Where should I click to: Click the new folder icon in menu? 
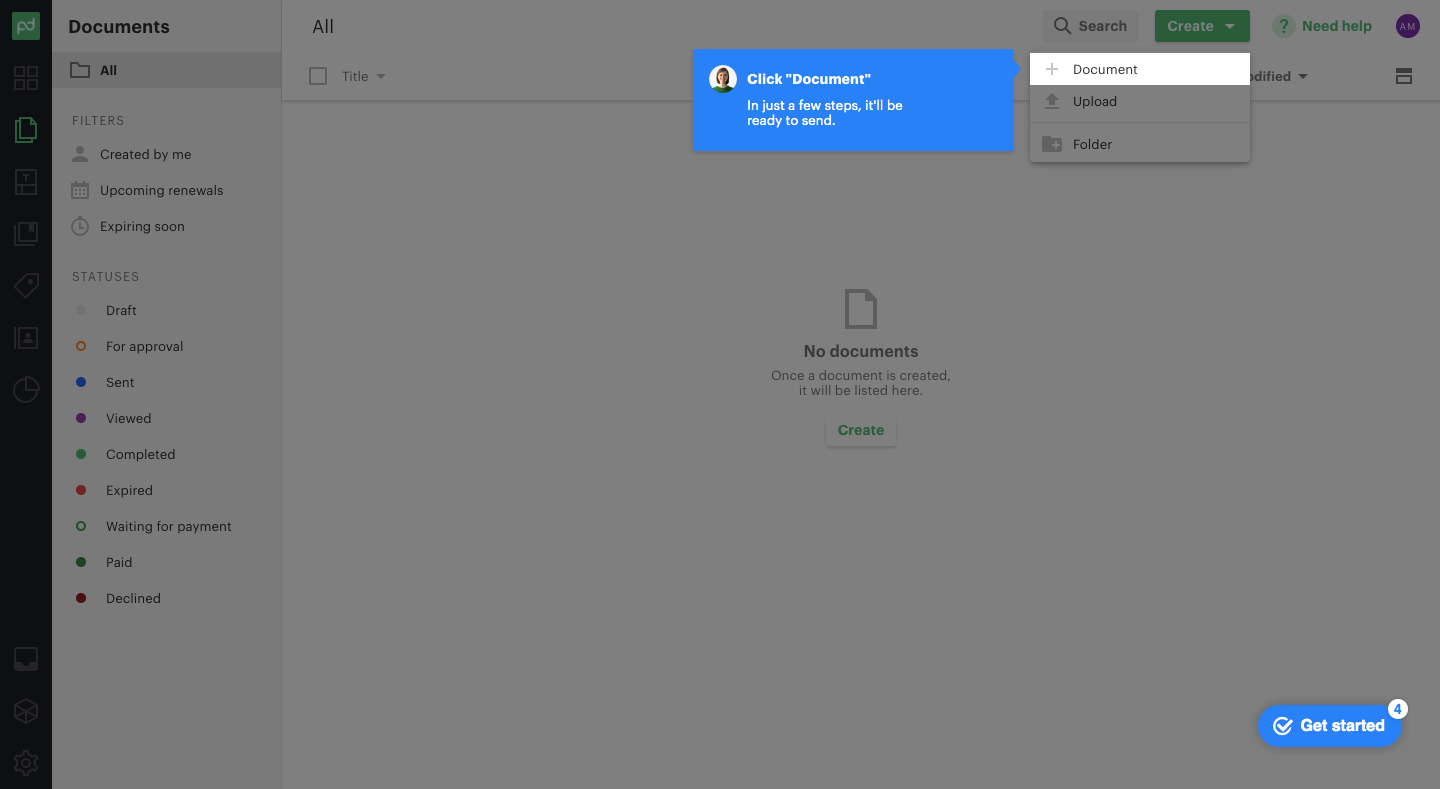tap(1052, 144)
